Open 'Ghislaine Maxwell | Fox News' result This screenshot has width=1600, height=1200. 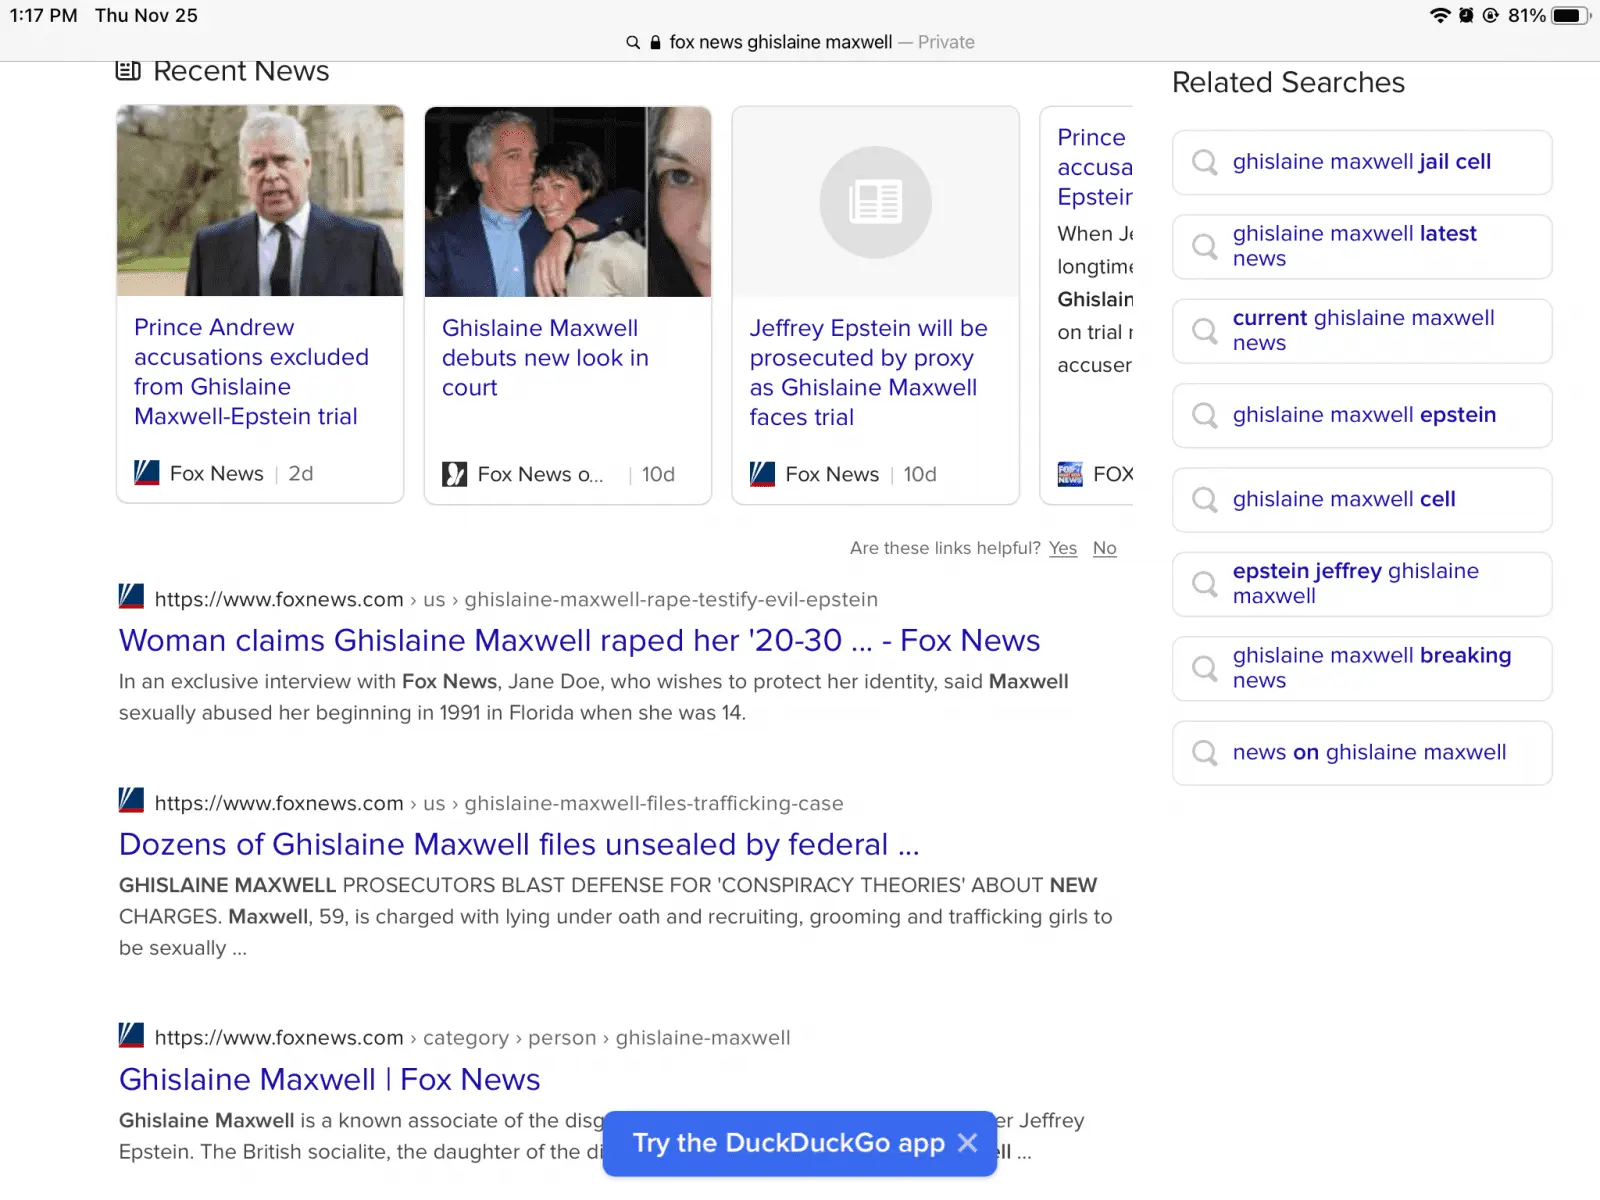tap(329, 1079)
